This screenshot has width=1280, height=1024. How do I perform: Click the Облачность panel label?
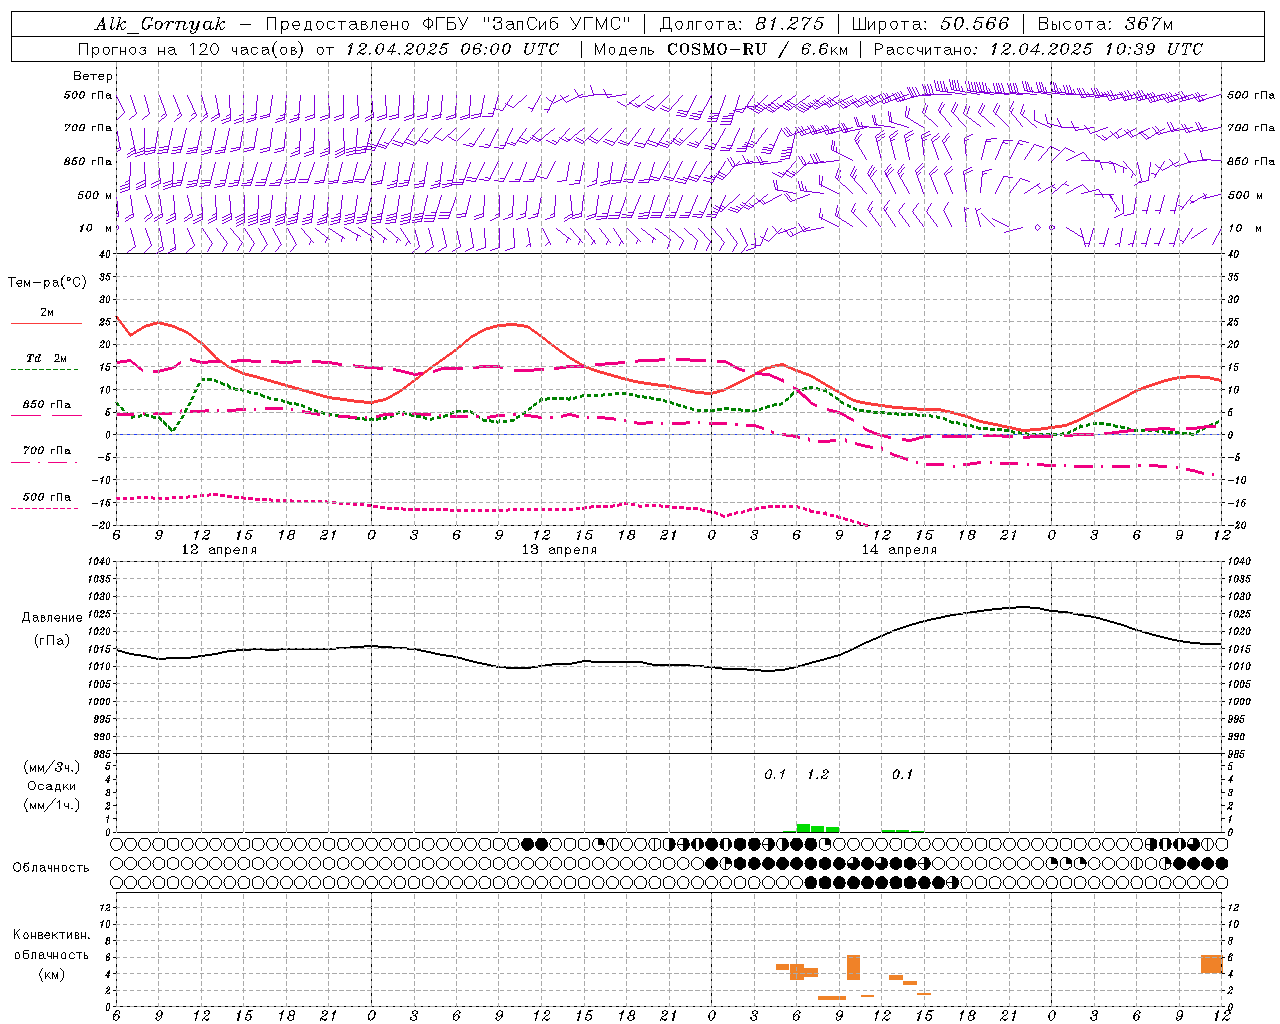51,867
